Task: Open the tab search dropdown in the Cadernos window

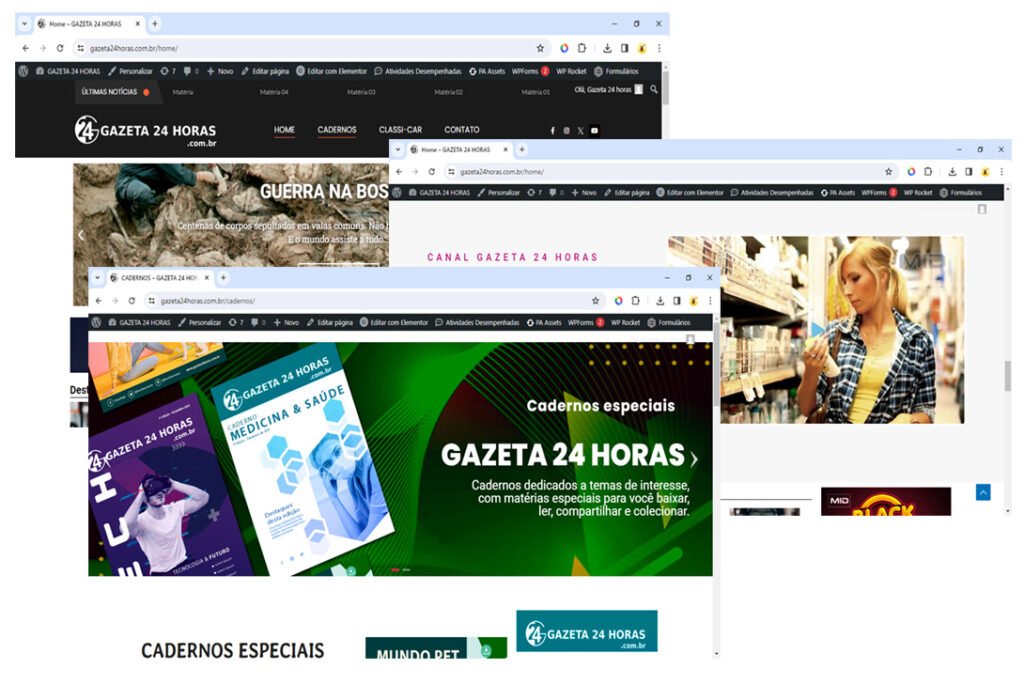Action: (x=97, y=278)
